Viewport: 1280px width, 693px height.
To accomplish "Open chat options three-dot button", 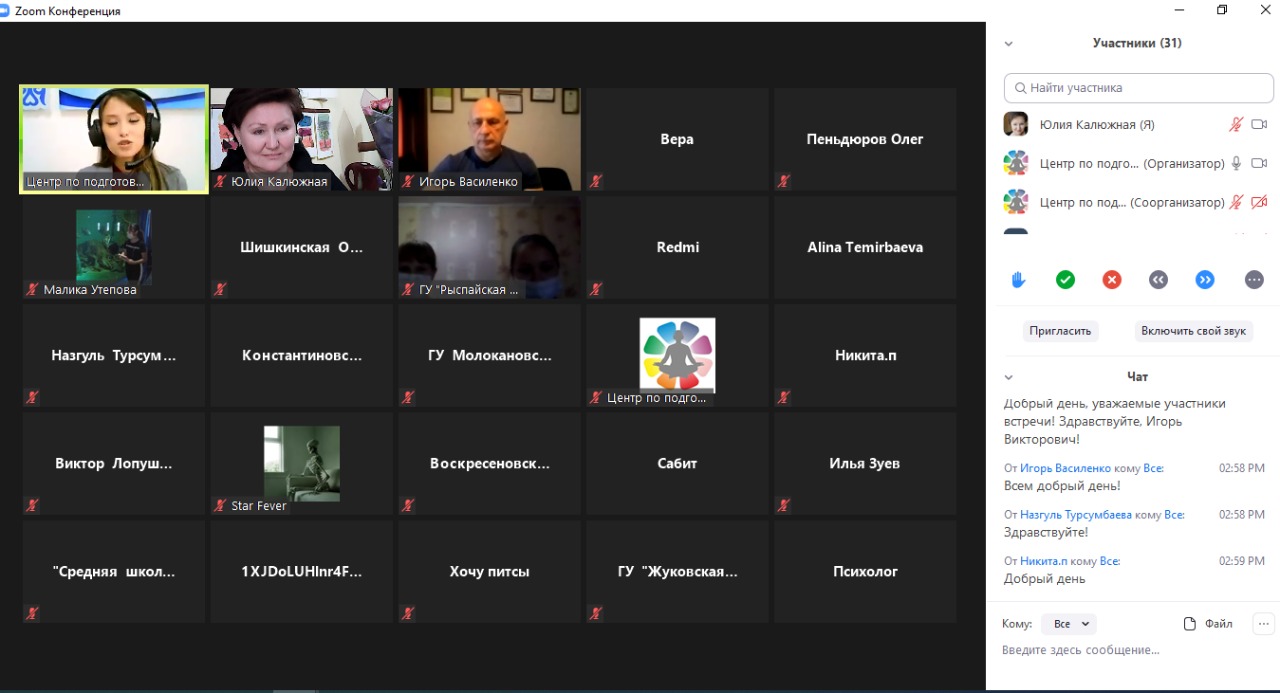I will [x=1263, y=624].
